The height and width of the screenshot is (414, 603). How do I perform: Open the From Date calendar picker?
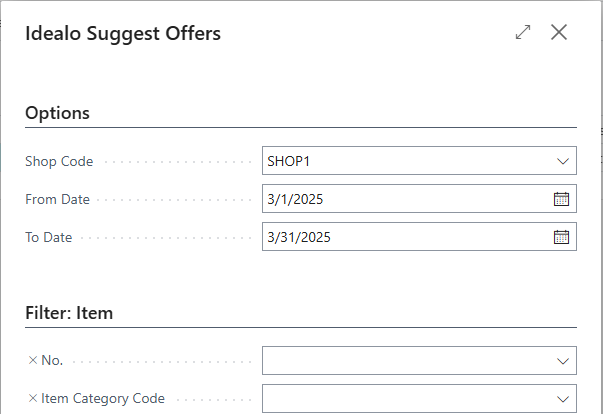click(561, 199)
